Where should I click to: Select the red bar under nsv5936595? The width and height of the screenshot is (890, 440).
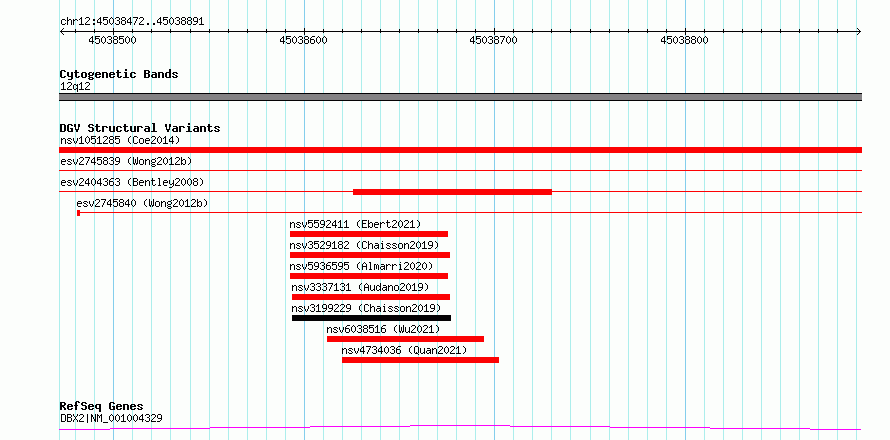coord(369,276)
